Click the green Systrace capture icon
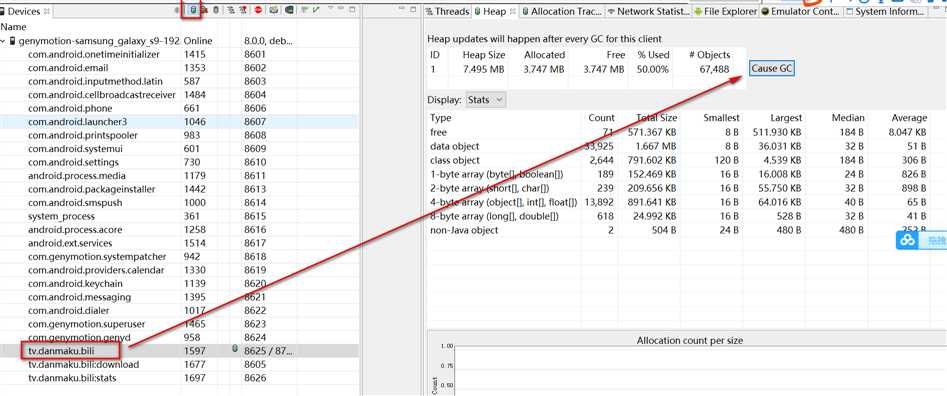Viewport: 947px width, 396px height. (x=304, y=10)
